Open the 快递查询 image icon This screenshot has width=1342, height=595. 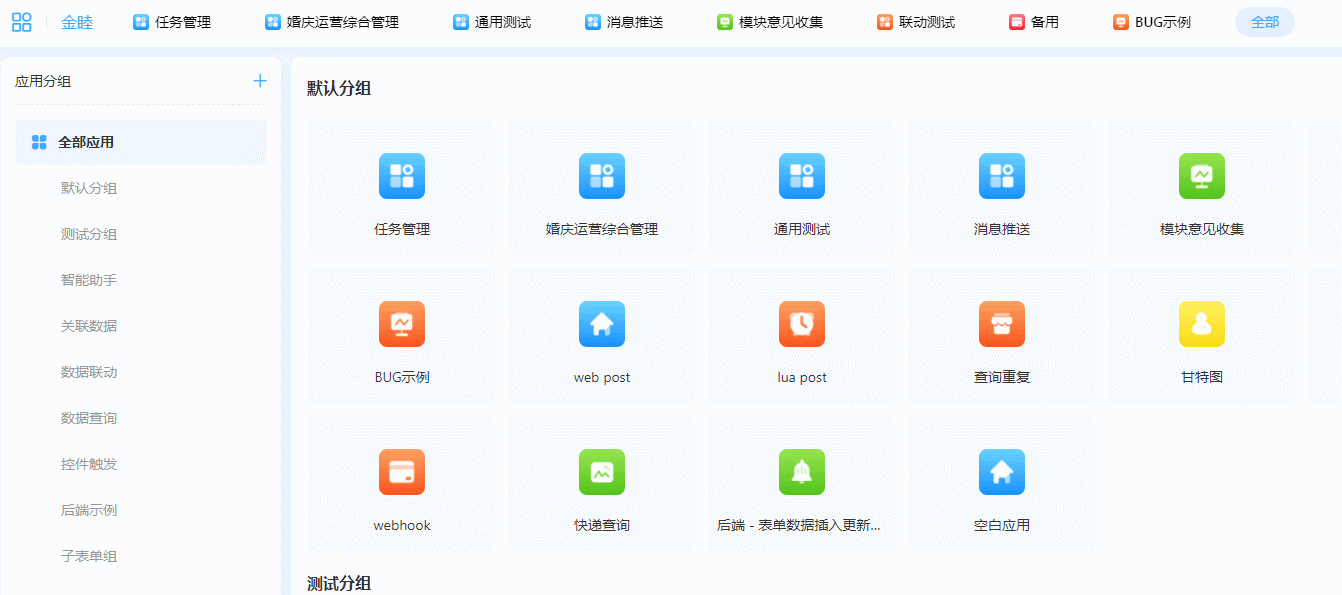point(602,472)
